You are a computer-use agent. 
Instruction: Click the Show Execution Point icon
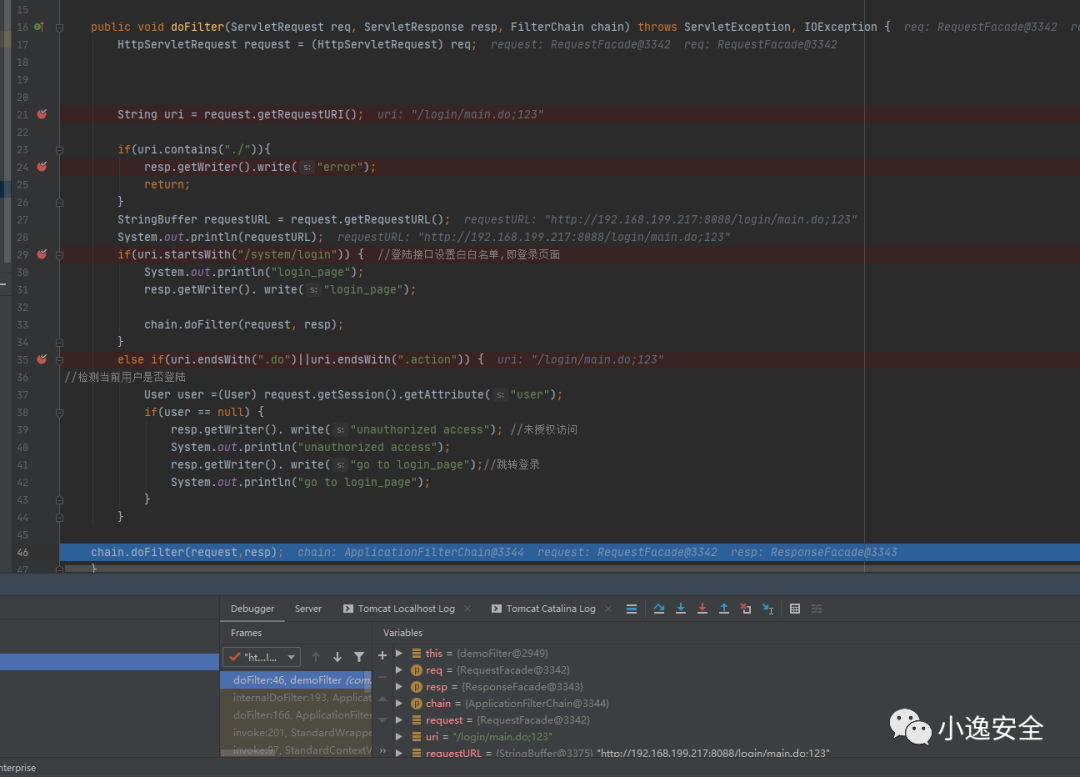[x=631, y=609]
